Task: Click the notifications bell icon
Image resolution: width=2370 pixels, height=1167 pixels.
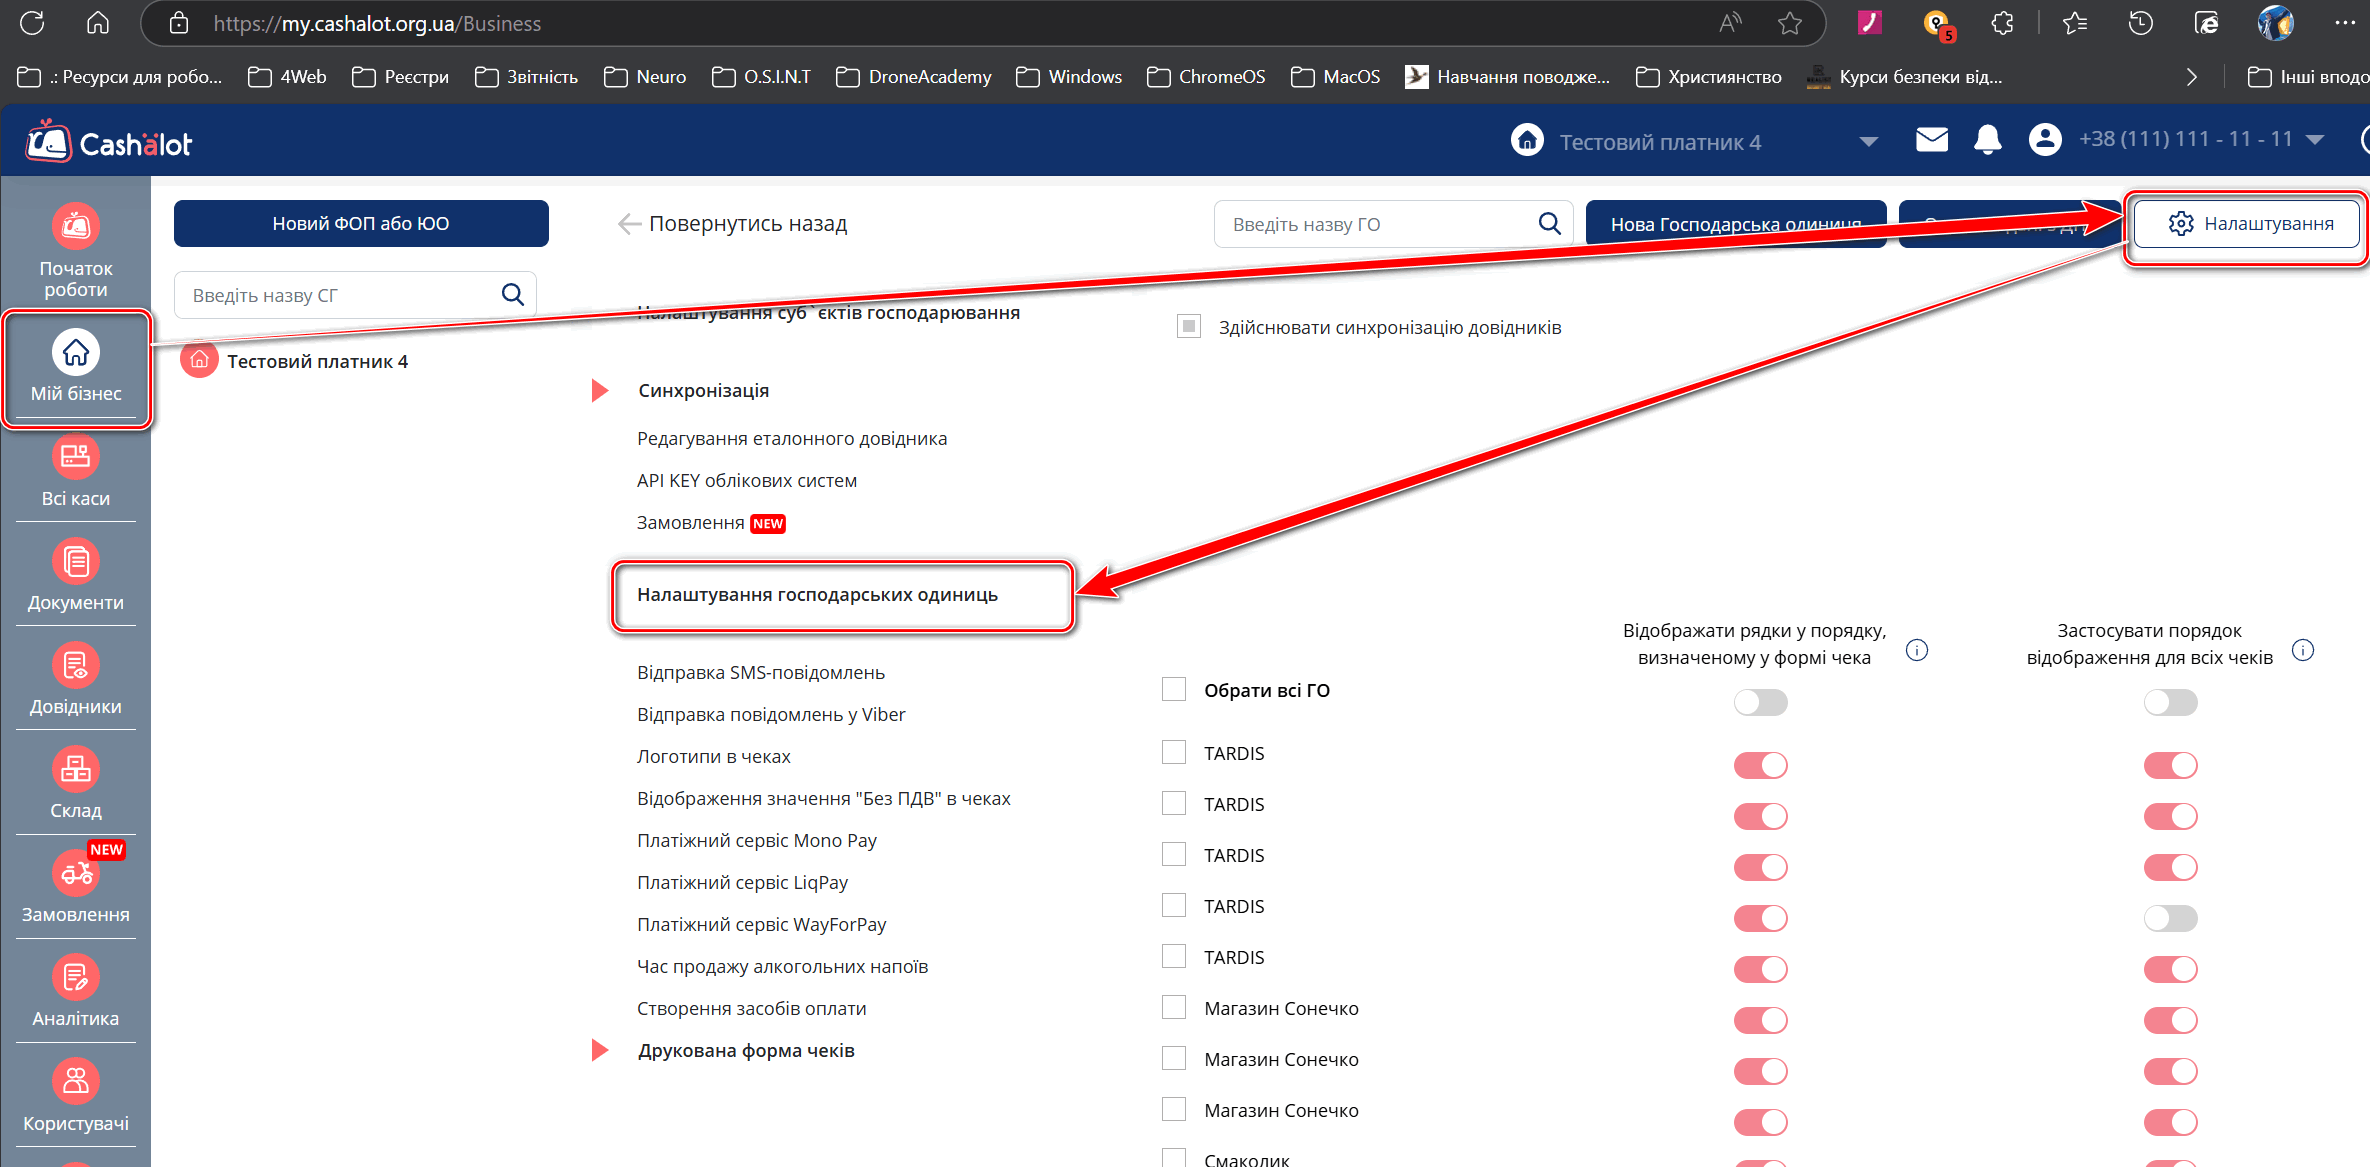Action: point(1987,140)
